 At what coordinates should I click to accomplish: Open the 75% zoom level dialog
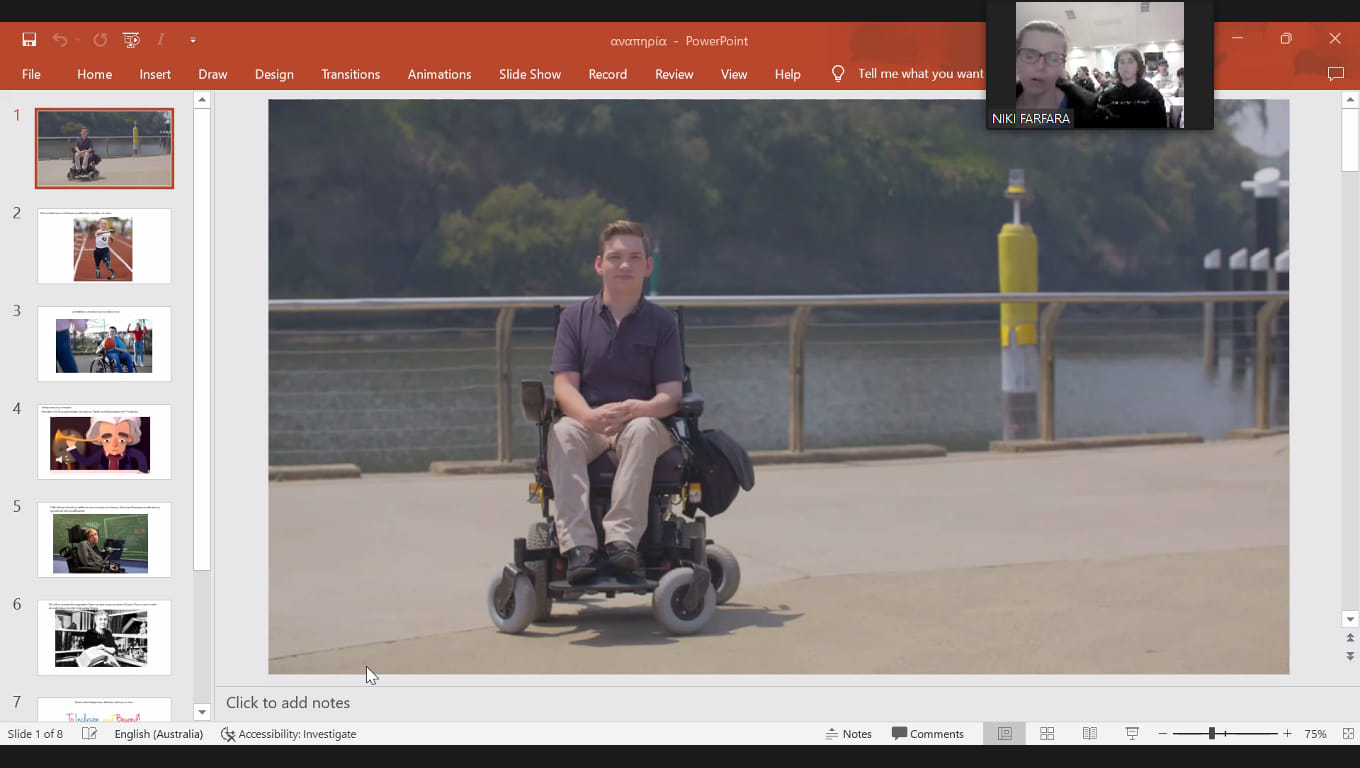[1315, 734]
